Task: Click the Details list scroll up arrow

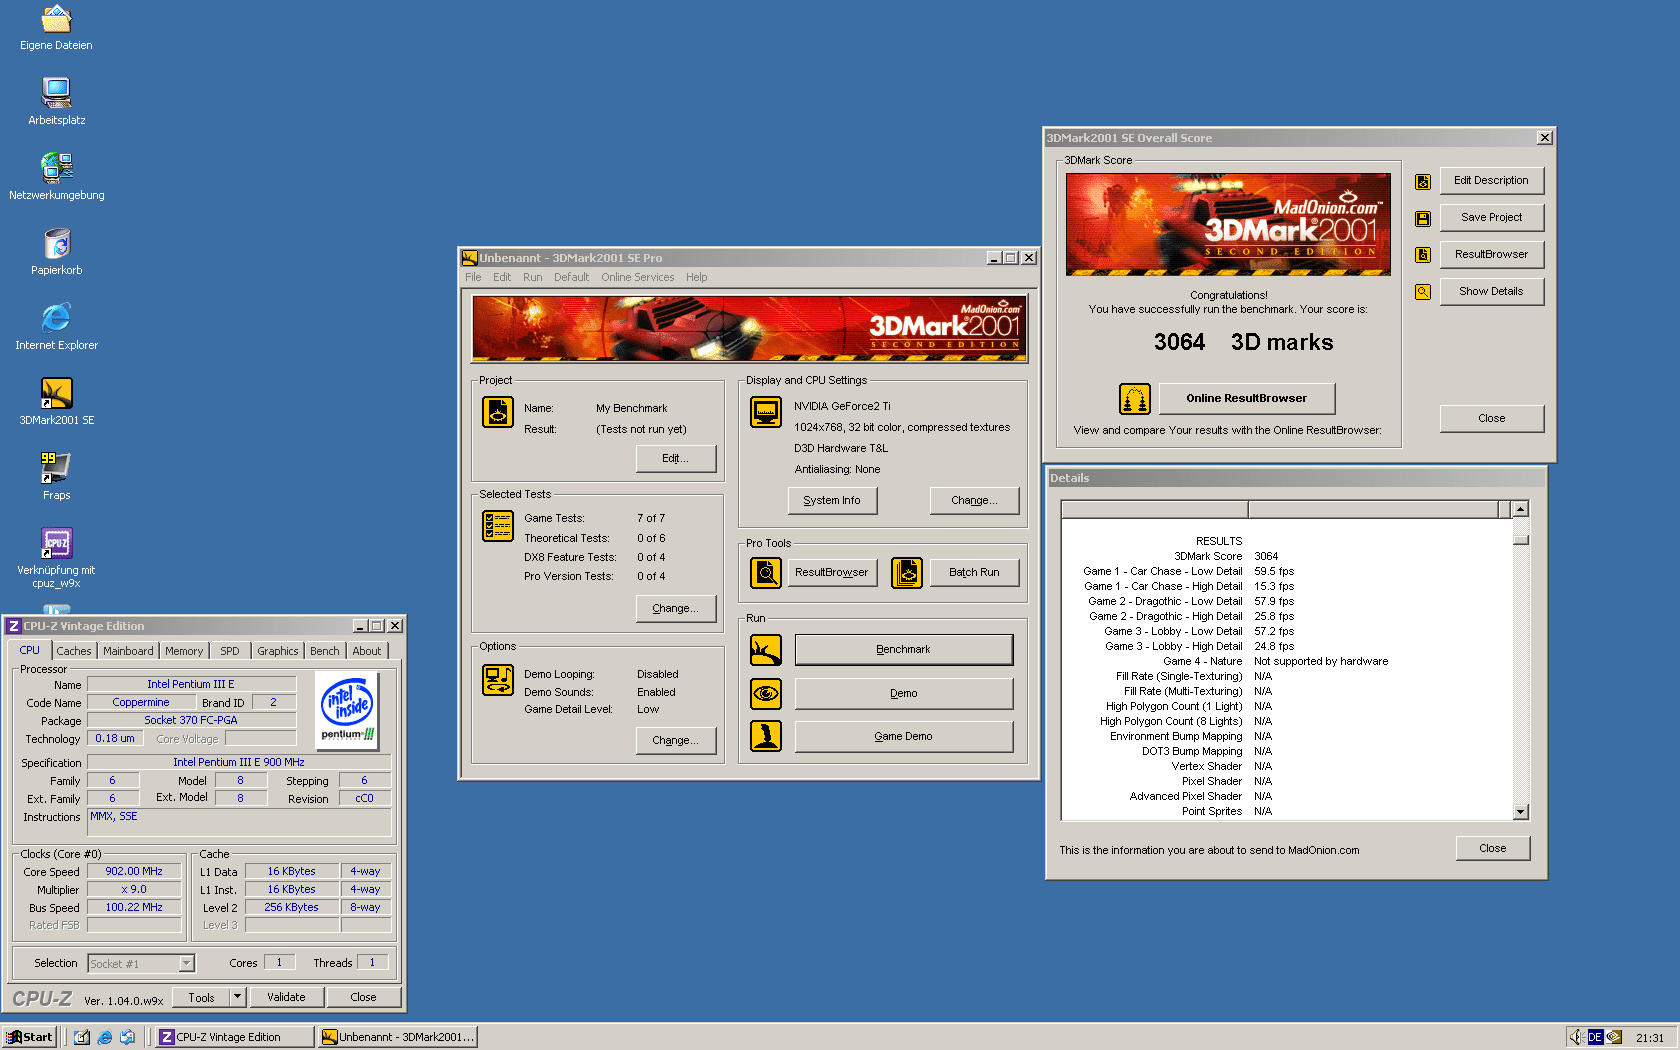Action: click(x=1521, y=509)
